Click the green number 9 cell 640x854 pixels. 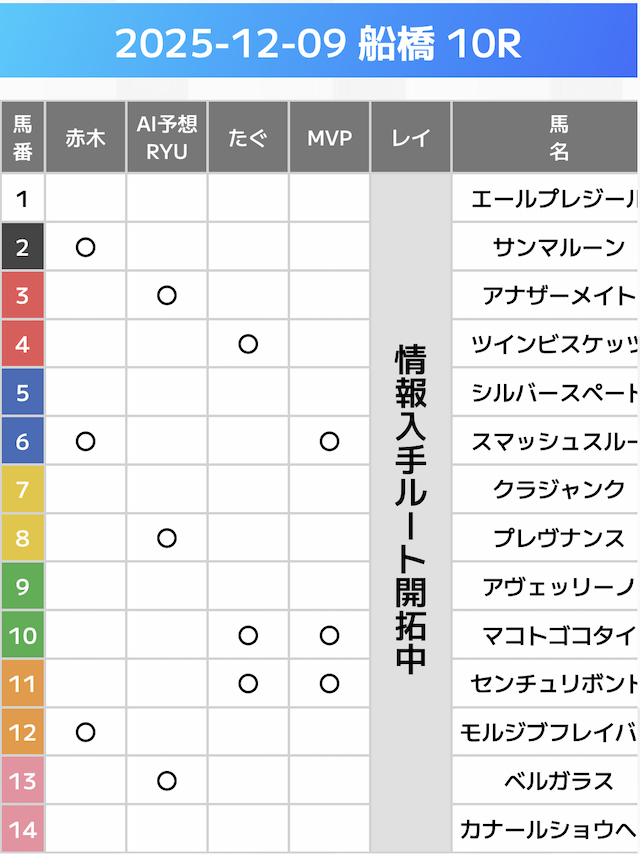[22, 587]
